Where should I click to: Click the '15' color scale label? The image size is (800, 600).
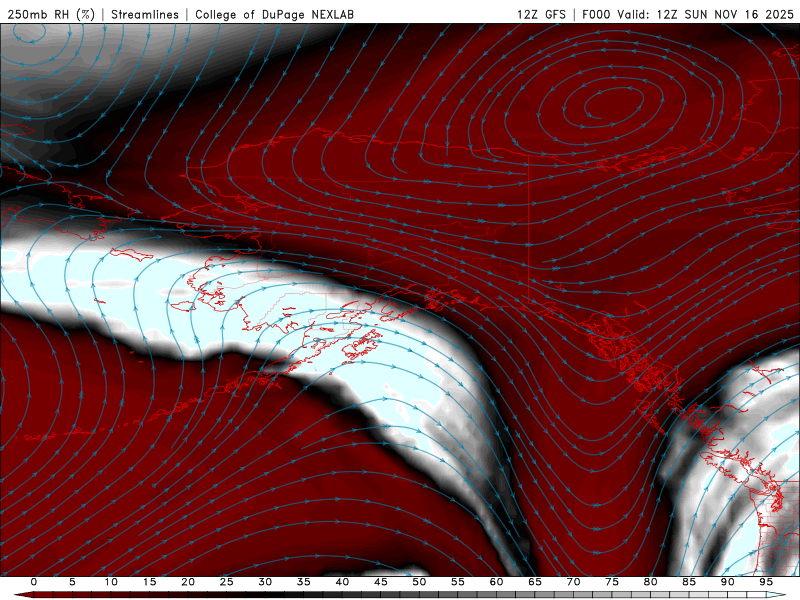149,582
